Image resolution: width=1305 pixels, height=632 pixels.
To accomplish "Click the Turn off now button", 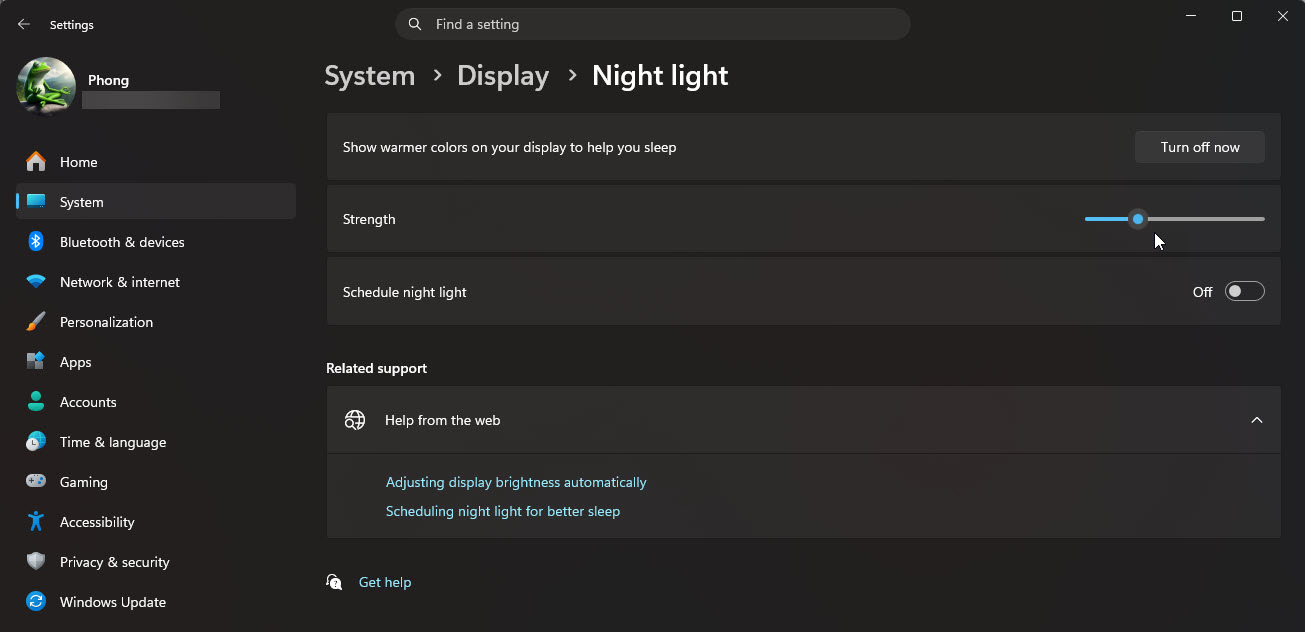I will point(1200,147).
